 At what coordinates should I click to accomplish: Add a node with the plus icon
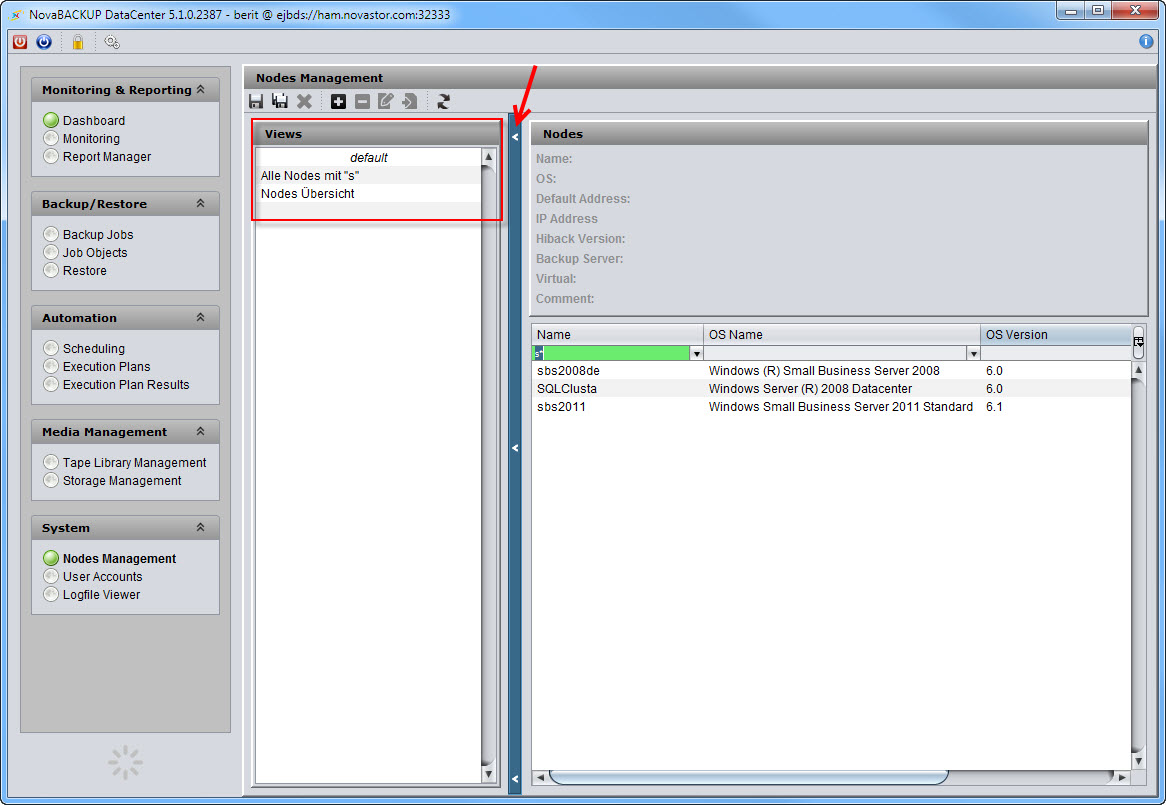[338, 101]
